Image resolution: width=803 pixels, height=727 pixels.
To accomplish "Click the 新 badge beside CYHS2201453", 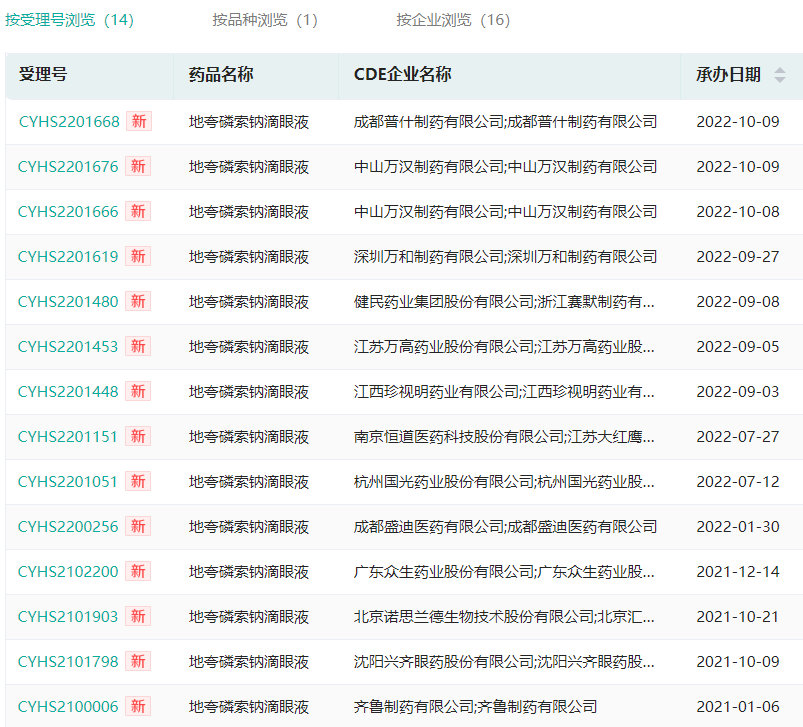I will coord(138,347).
